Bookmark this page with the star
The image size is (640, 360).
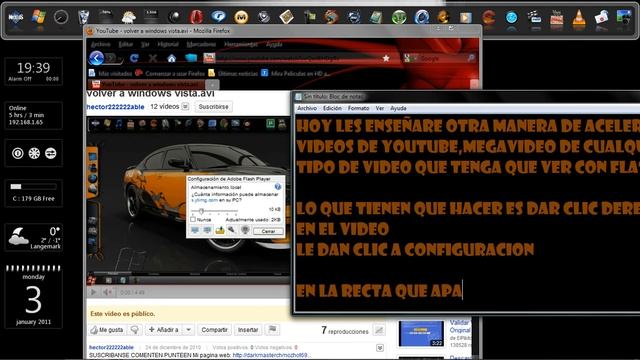(386, 59)
